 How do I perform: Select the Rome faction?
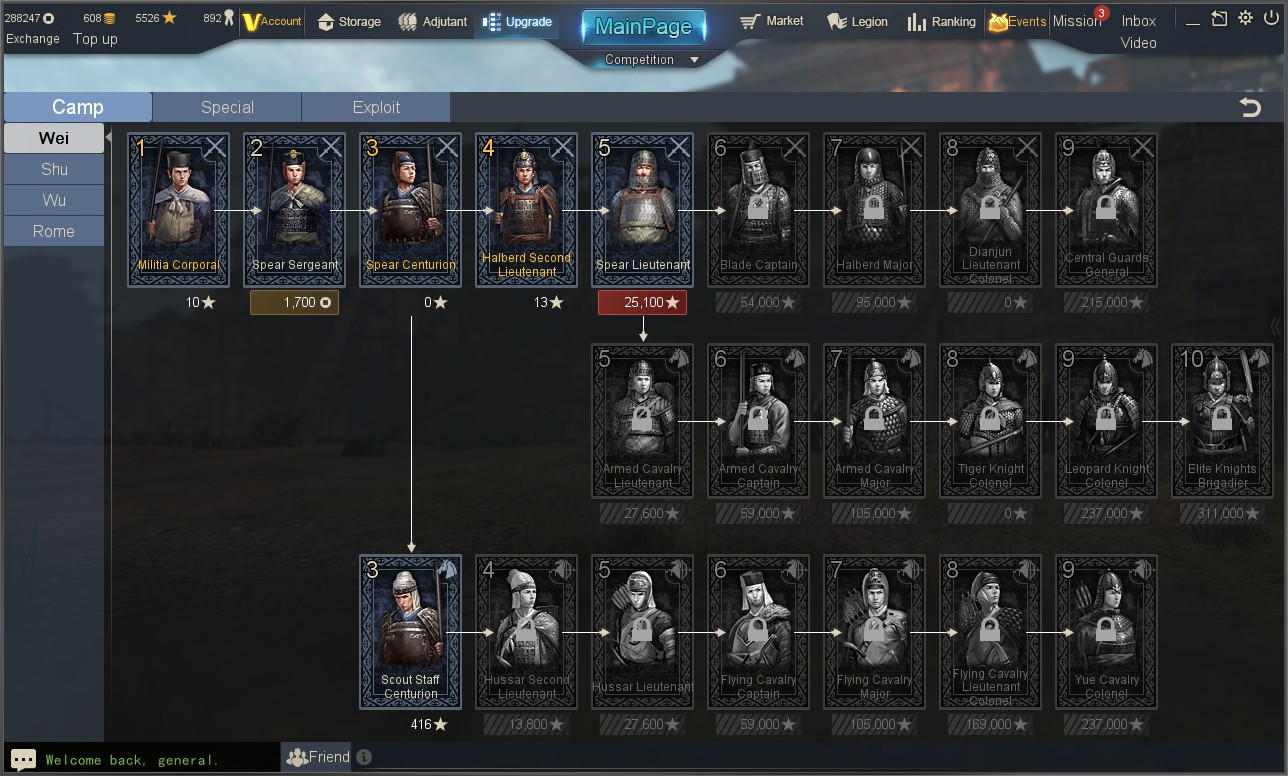point(54,231)
